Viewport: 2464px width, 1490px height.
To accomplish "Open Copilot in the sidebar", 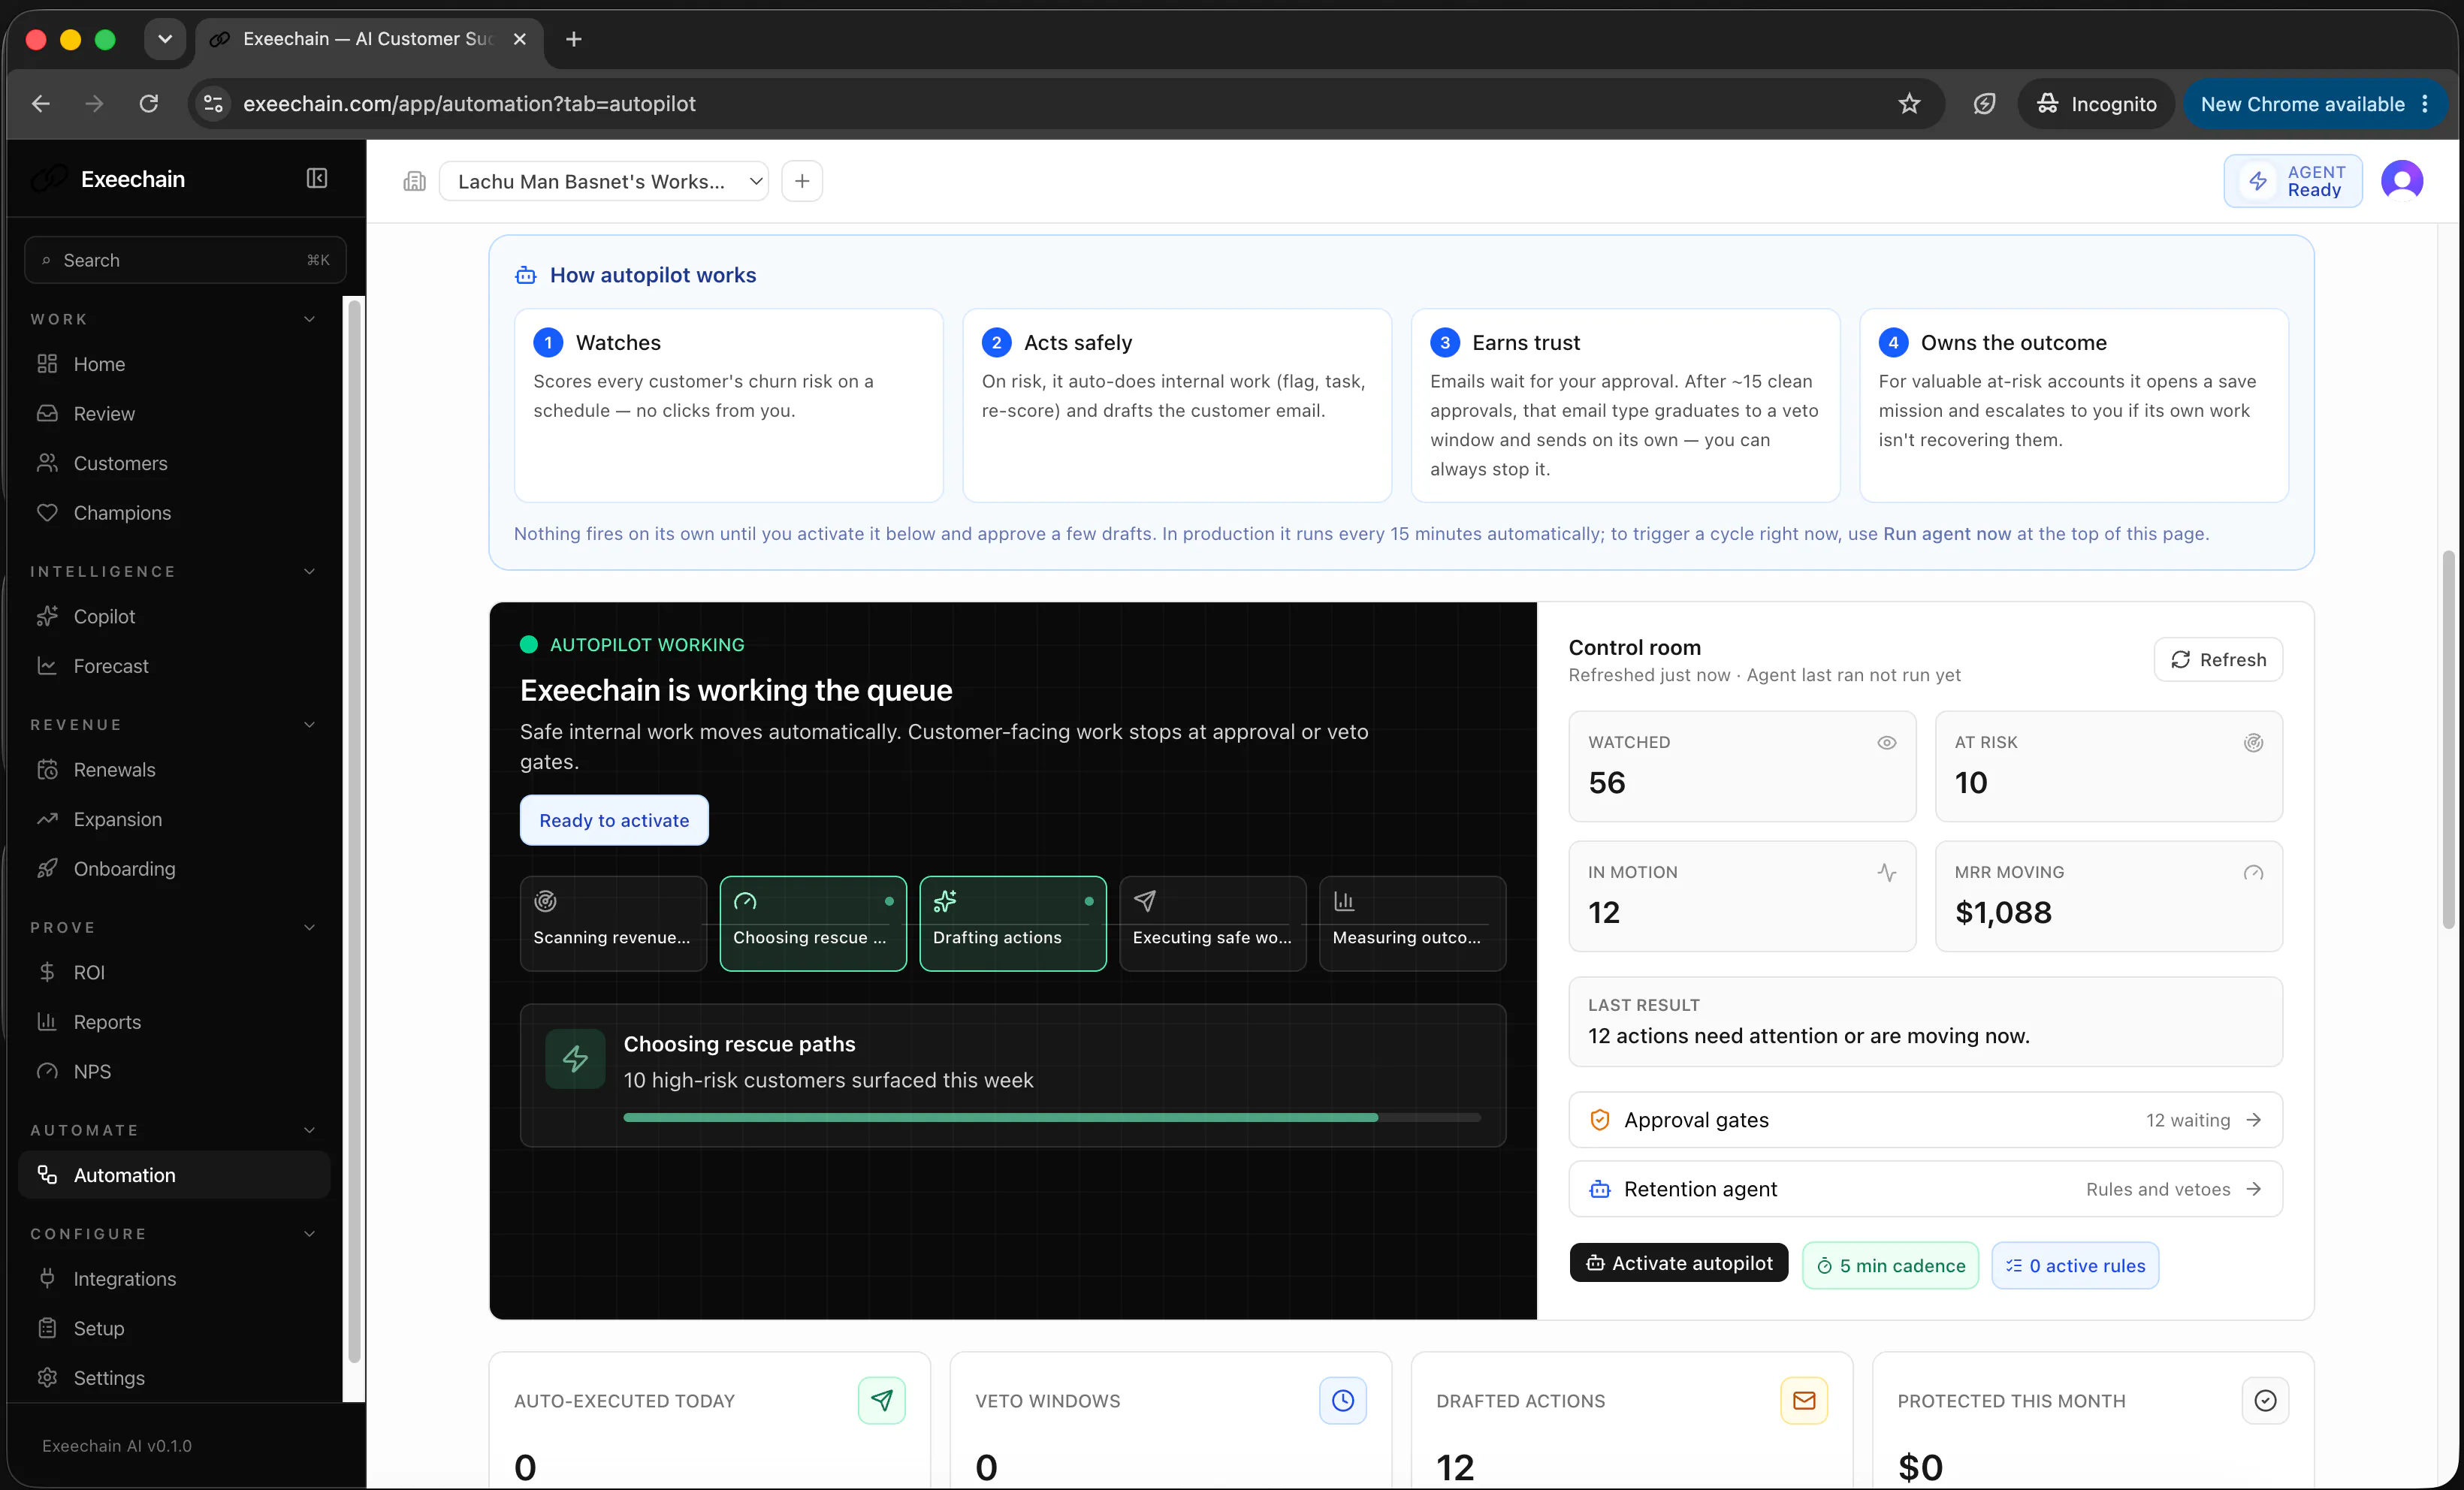I will click(x=174, y=616).
